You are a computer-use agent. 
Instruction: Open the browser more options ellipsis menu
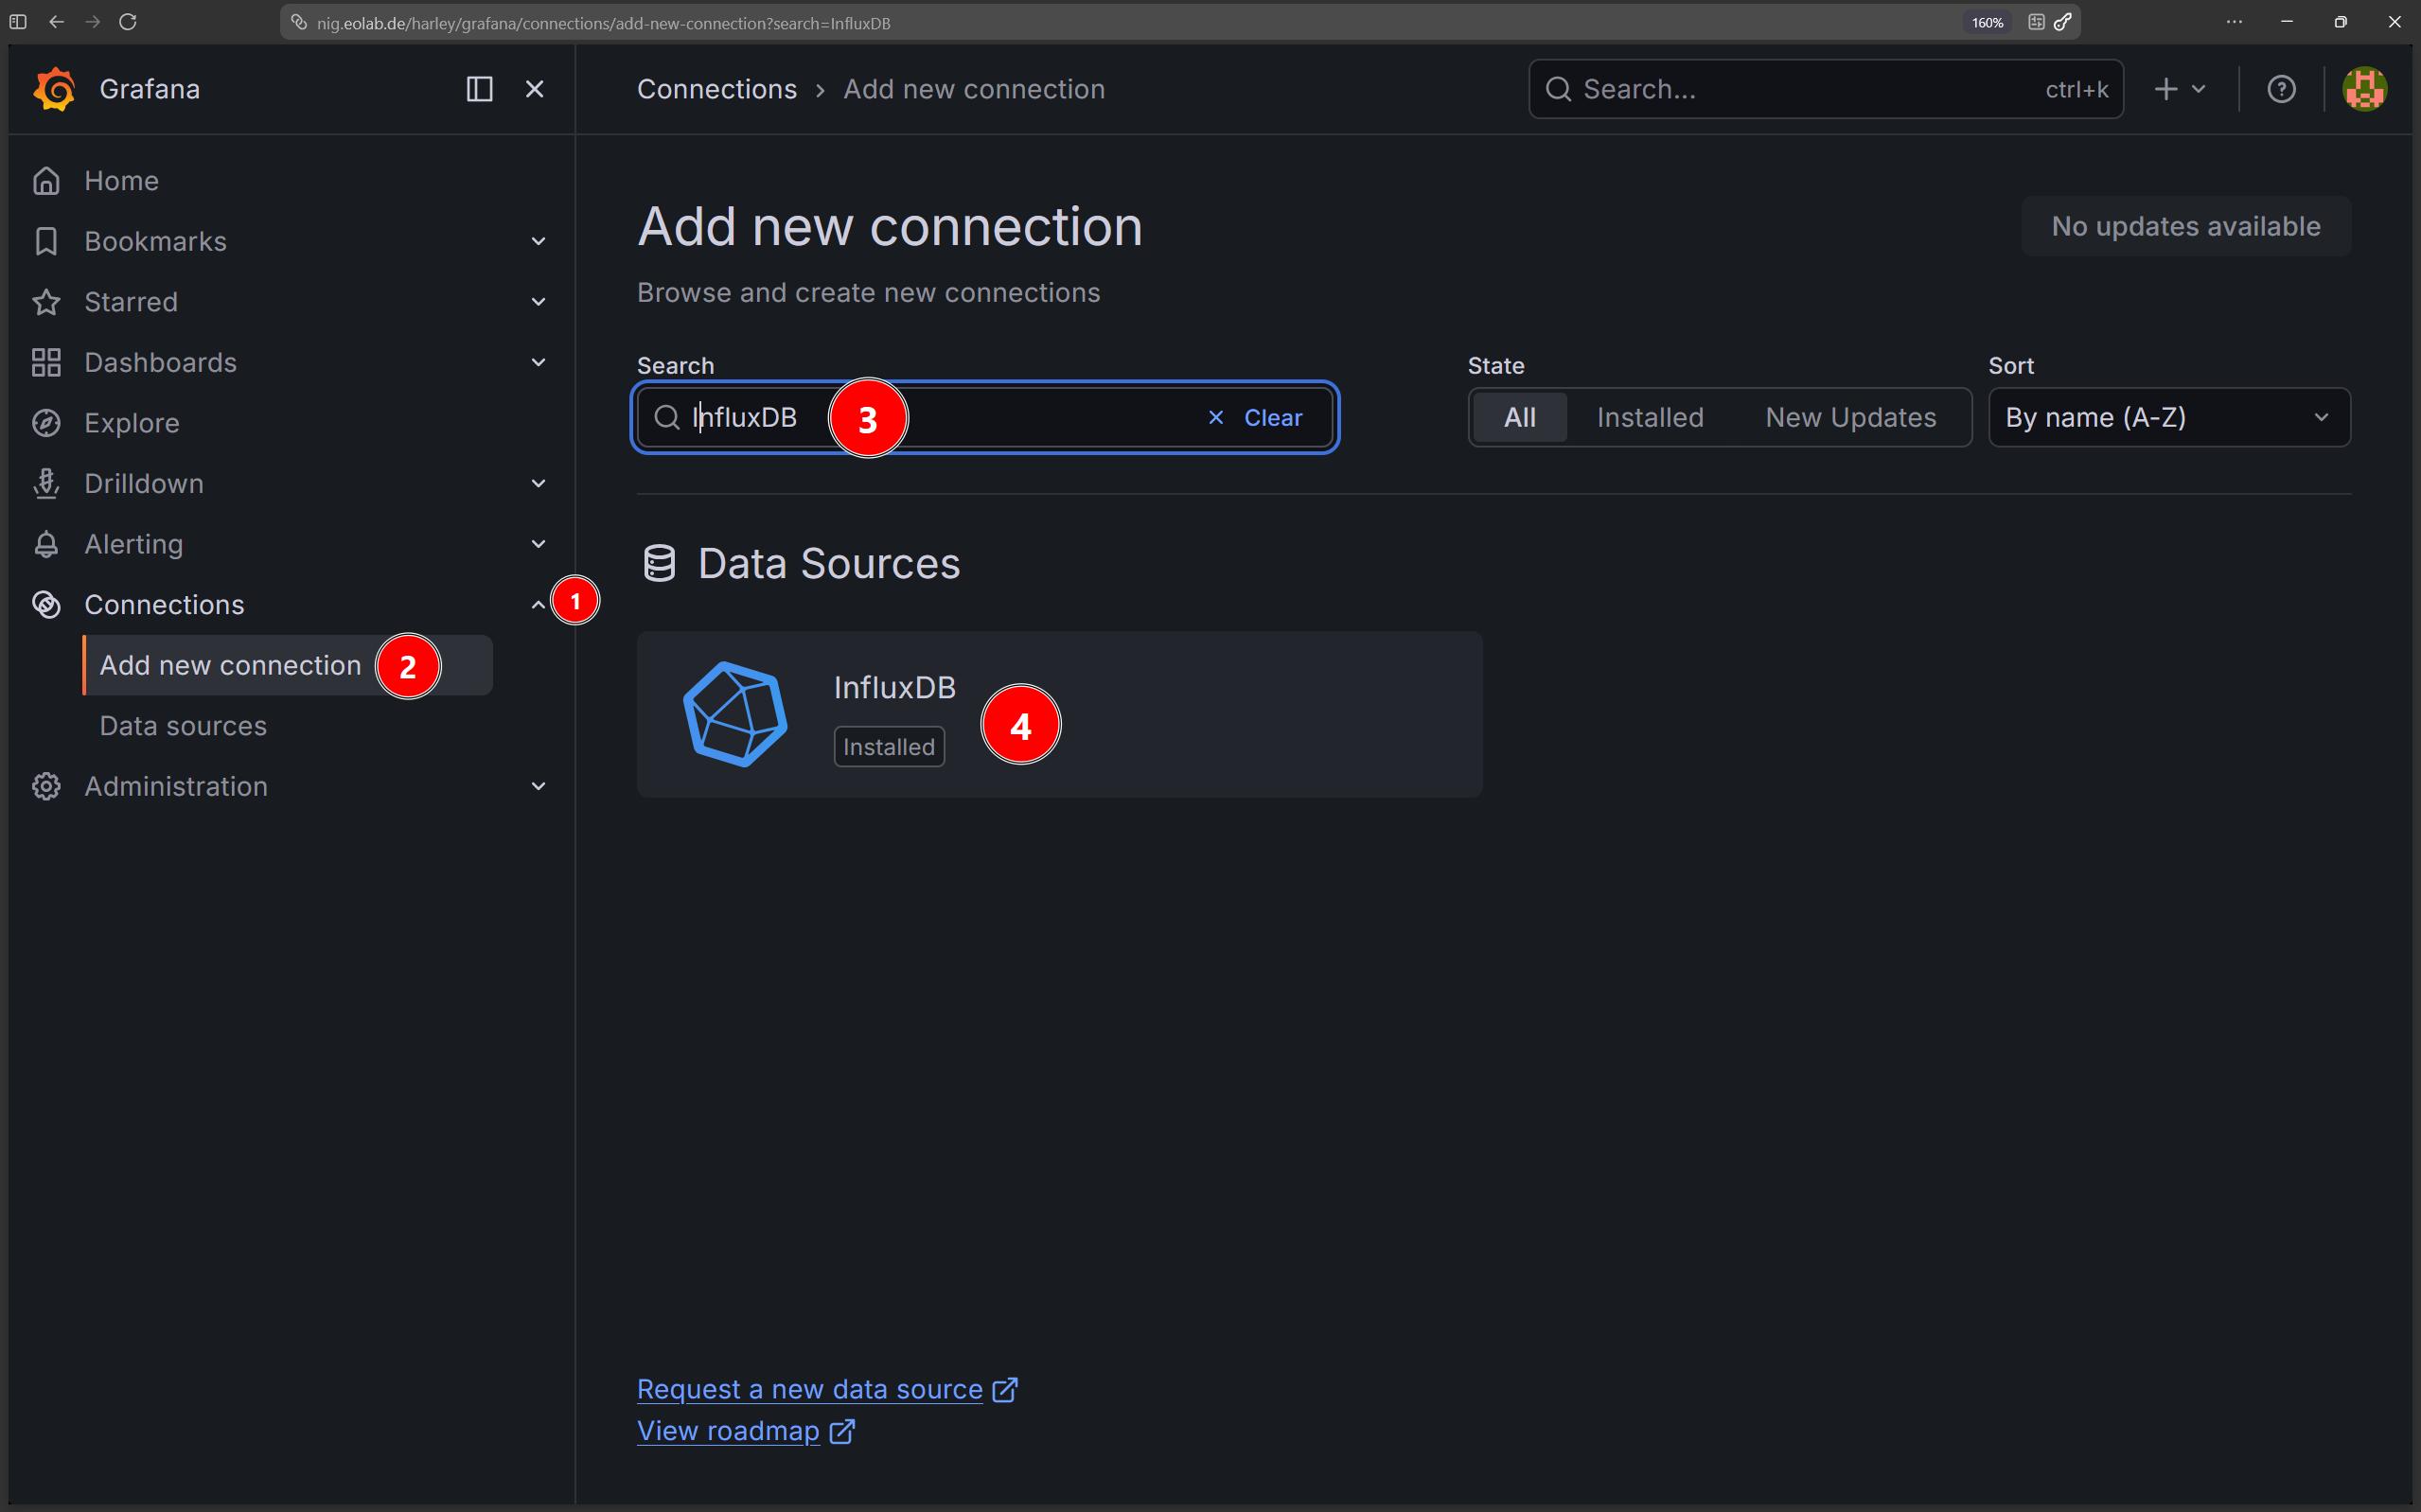point(2234,22)
